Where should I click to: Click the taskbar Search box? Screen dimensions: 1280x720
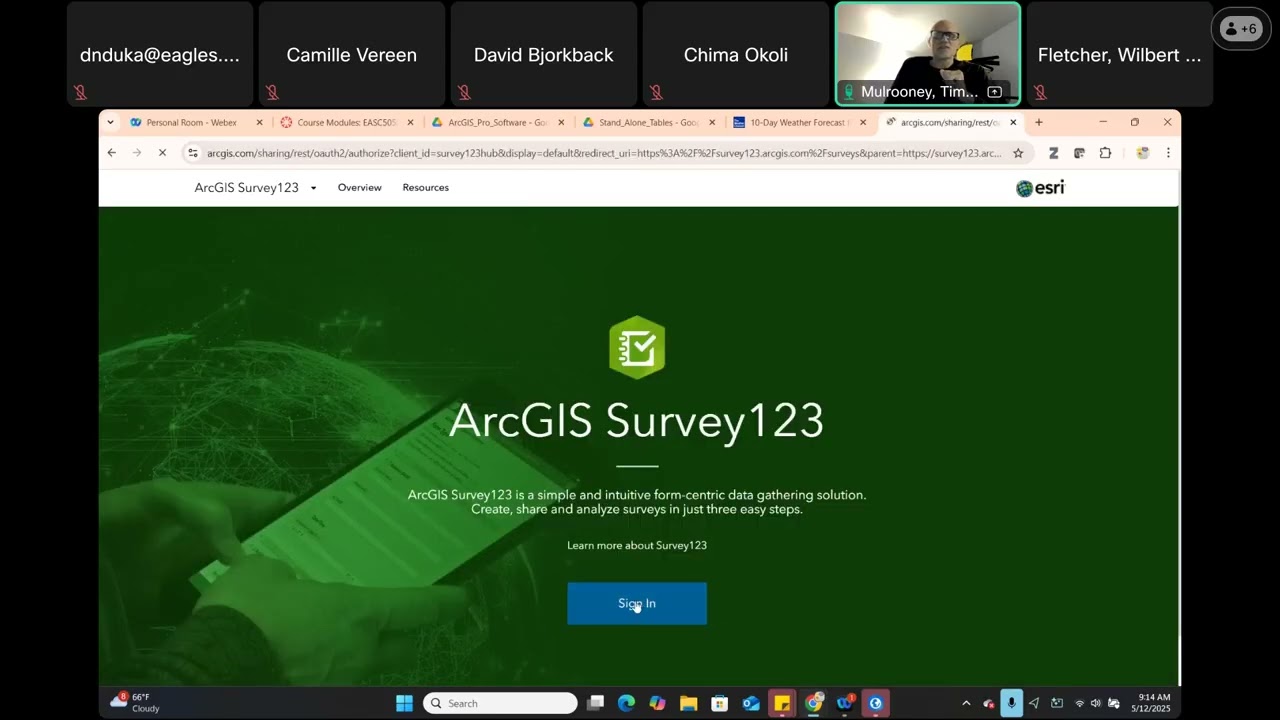500,703
